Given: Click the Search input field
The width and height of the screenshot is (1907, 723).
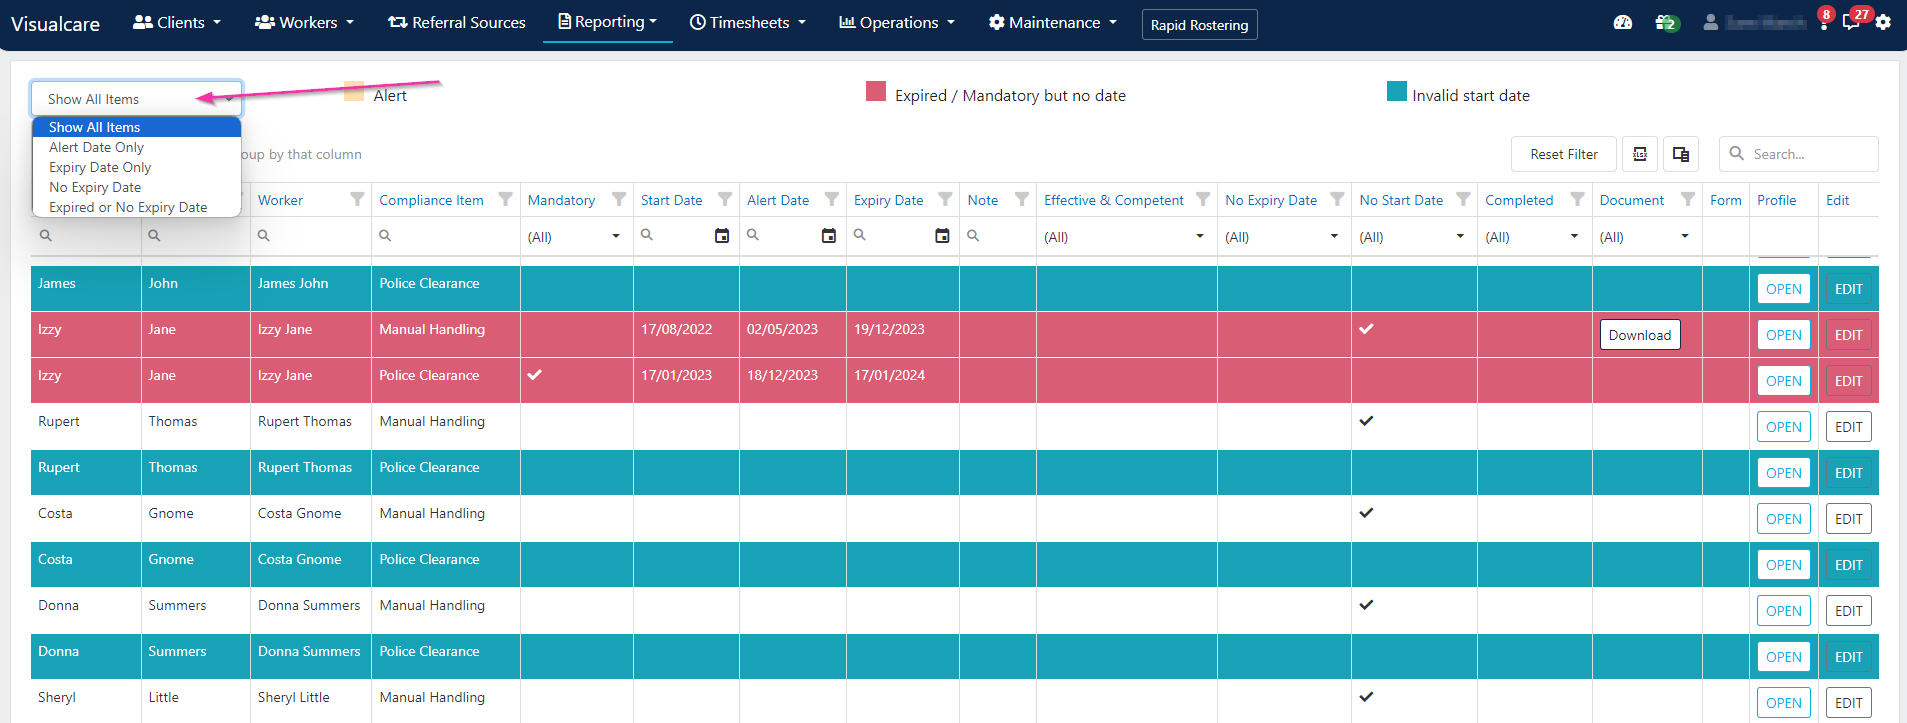Looking at the screenshot, I should [x=1799, y=154].
